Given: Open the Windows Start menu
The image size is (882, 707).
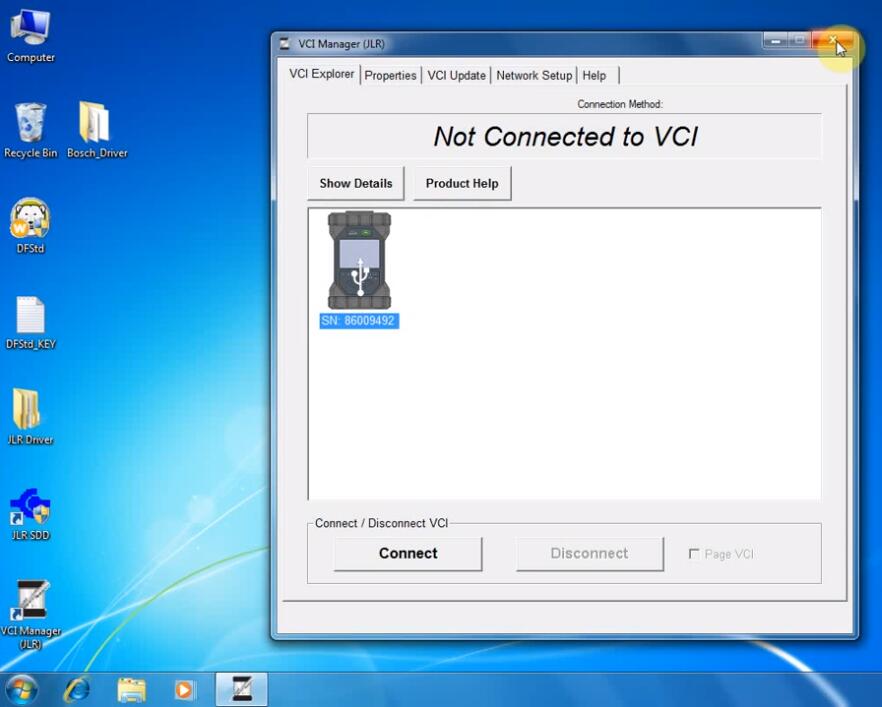Looking at the screenshot, I should point(21,689).
